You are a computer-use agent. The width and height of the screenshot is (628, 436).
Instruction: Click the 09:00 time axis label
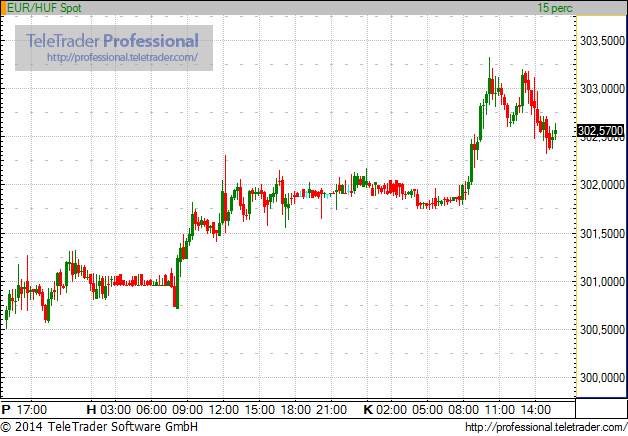click(187, 410)
